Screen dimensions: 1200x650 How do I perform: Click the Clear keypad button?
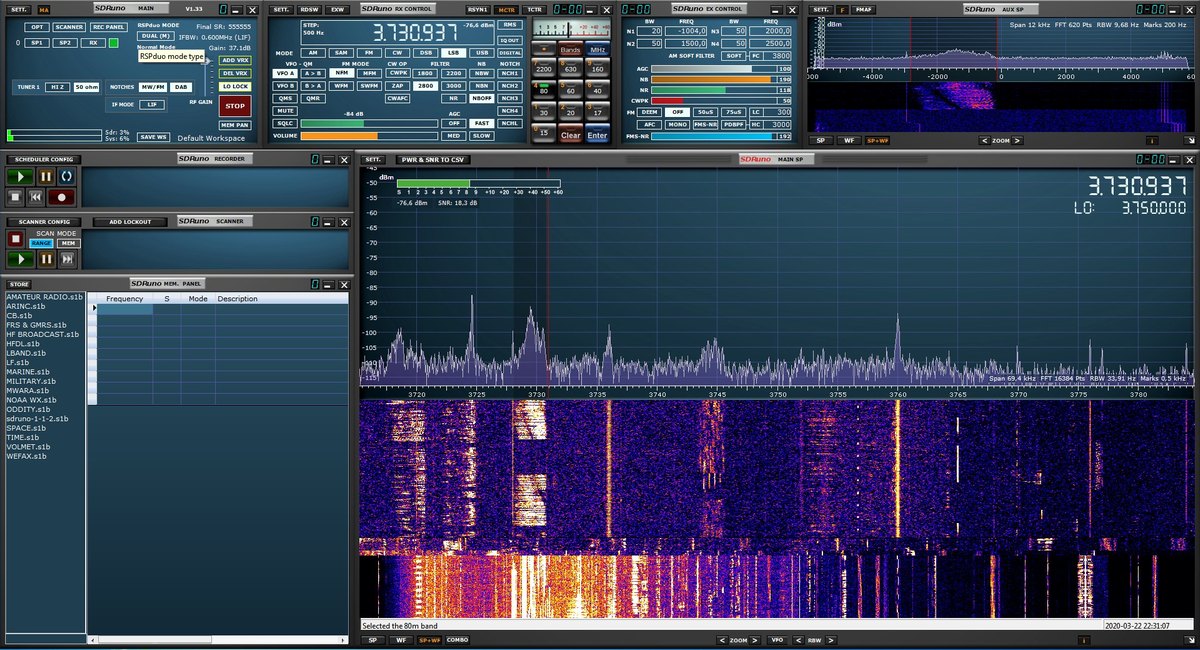tap(570, 134)
